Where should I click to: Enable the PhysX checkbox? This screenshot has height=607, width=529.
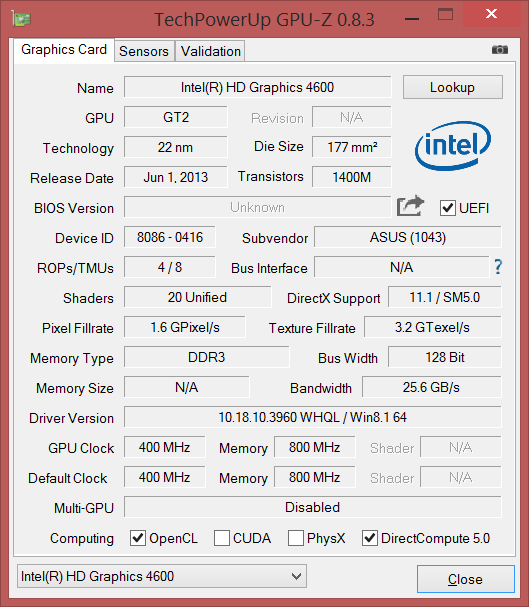click(x=296, y=538)
